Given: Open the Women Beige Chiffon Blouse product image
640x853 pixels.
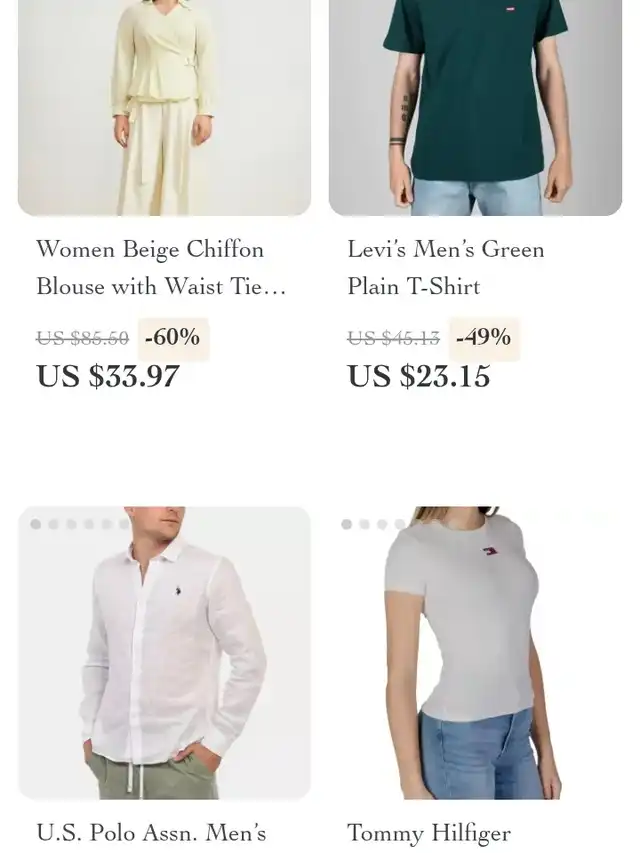Looking at the screenshot, I should (164, 108).
